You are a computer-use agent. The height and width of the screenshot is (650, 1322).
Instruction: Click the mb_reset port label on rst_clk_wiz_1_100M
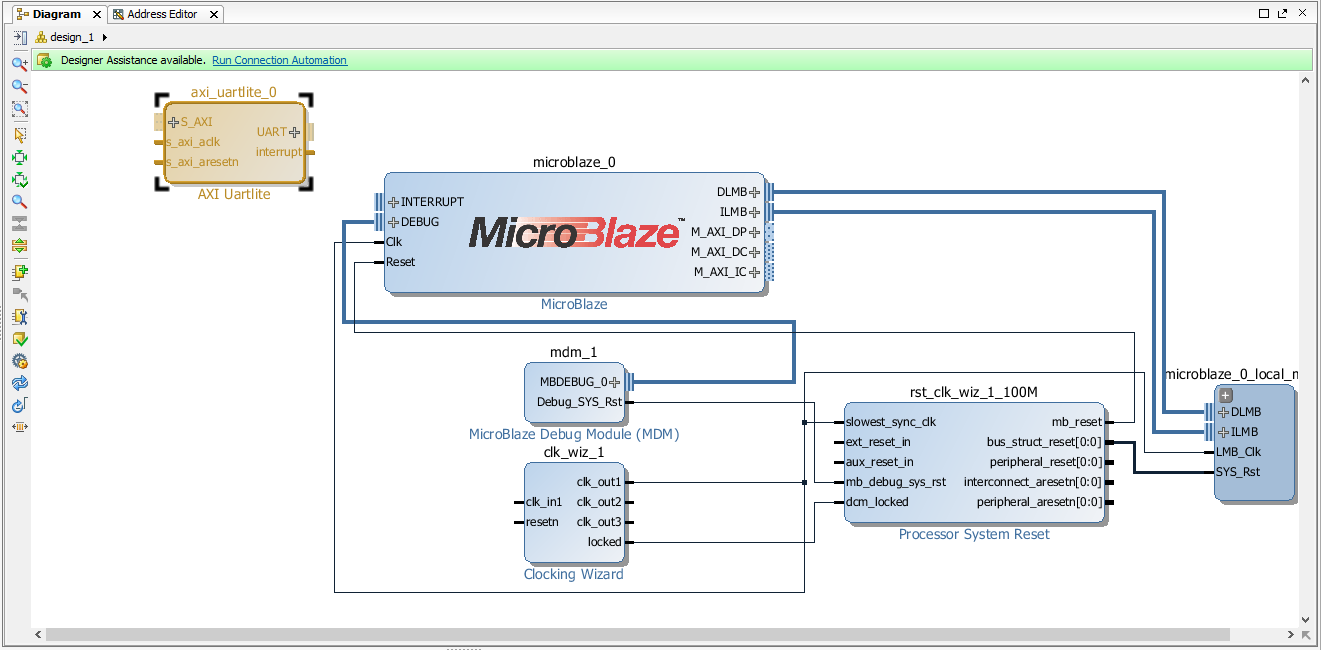pos(1077,422)
